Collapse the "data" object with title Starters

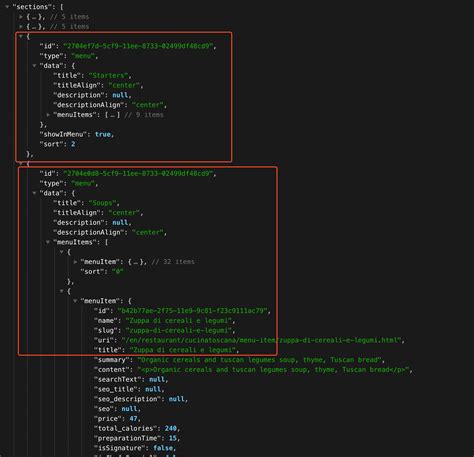click(x=34, y=66)
